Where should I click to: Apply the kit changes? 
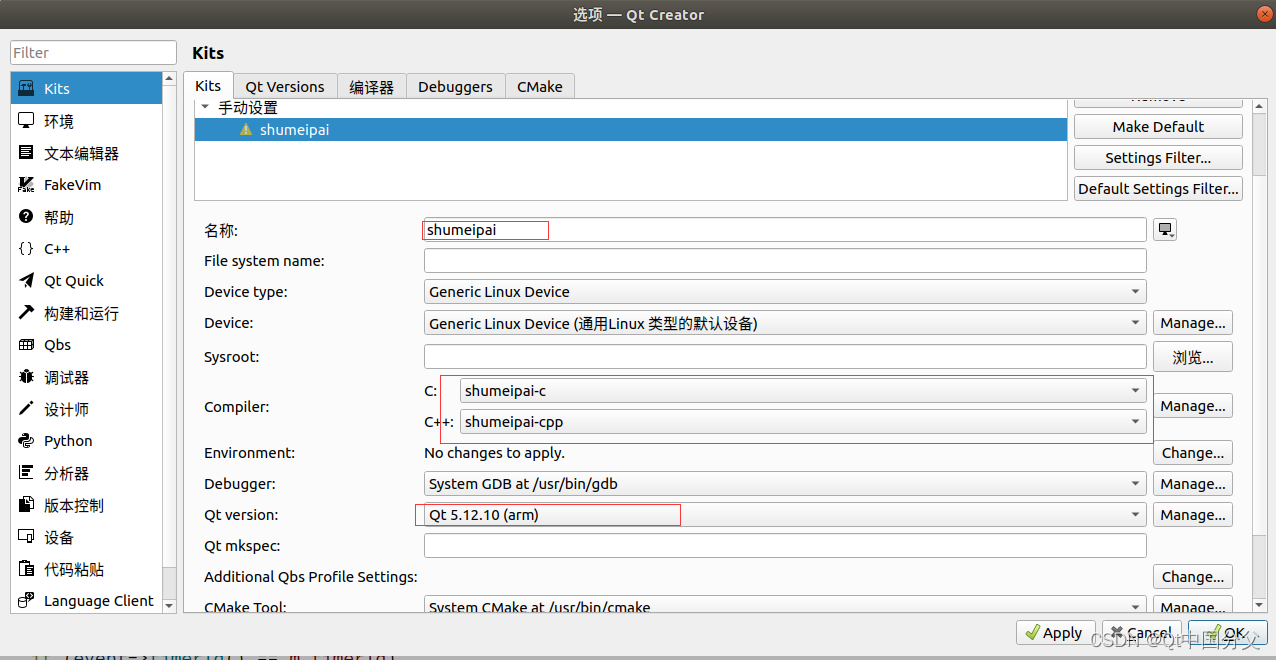[x=1055, y=632]
